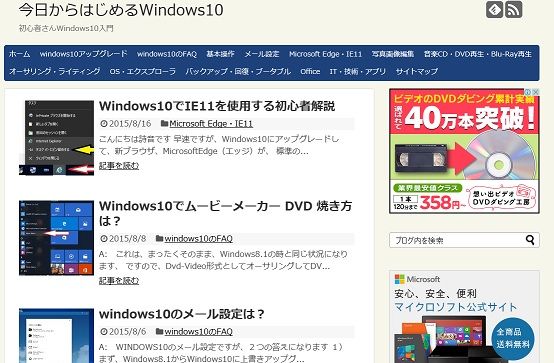Screen dimensions: 554x363
Task: Click the date 2015/8/8
Action: tap(128, 239)
